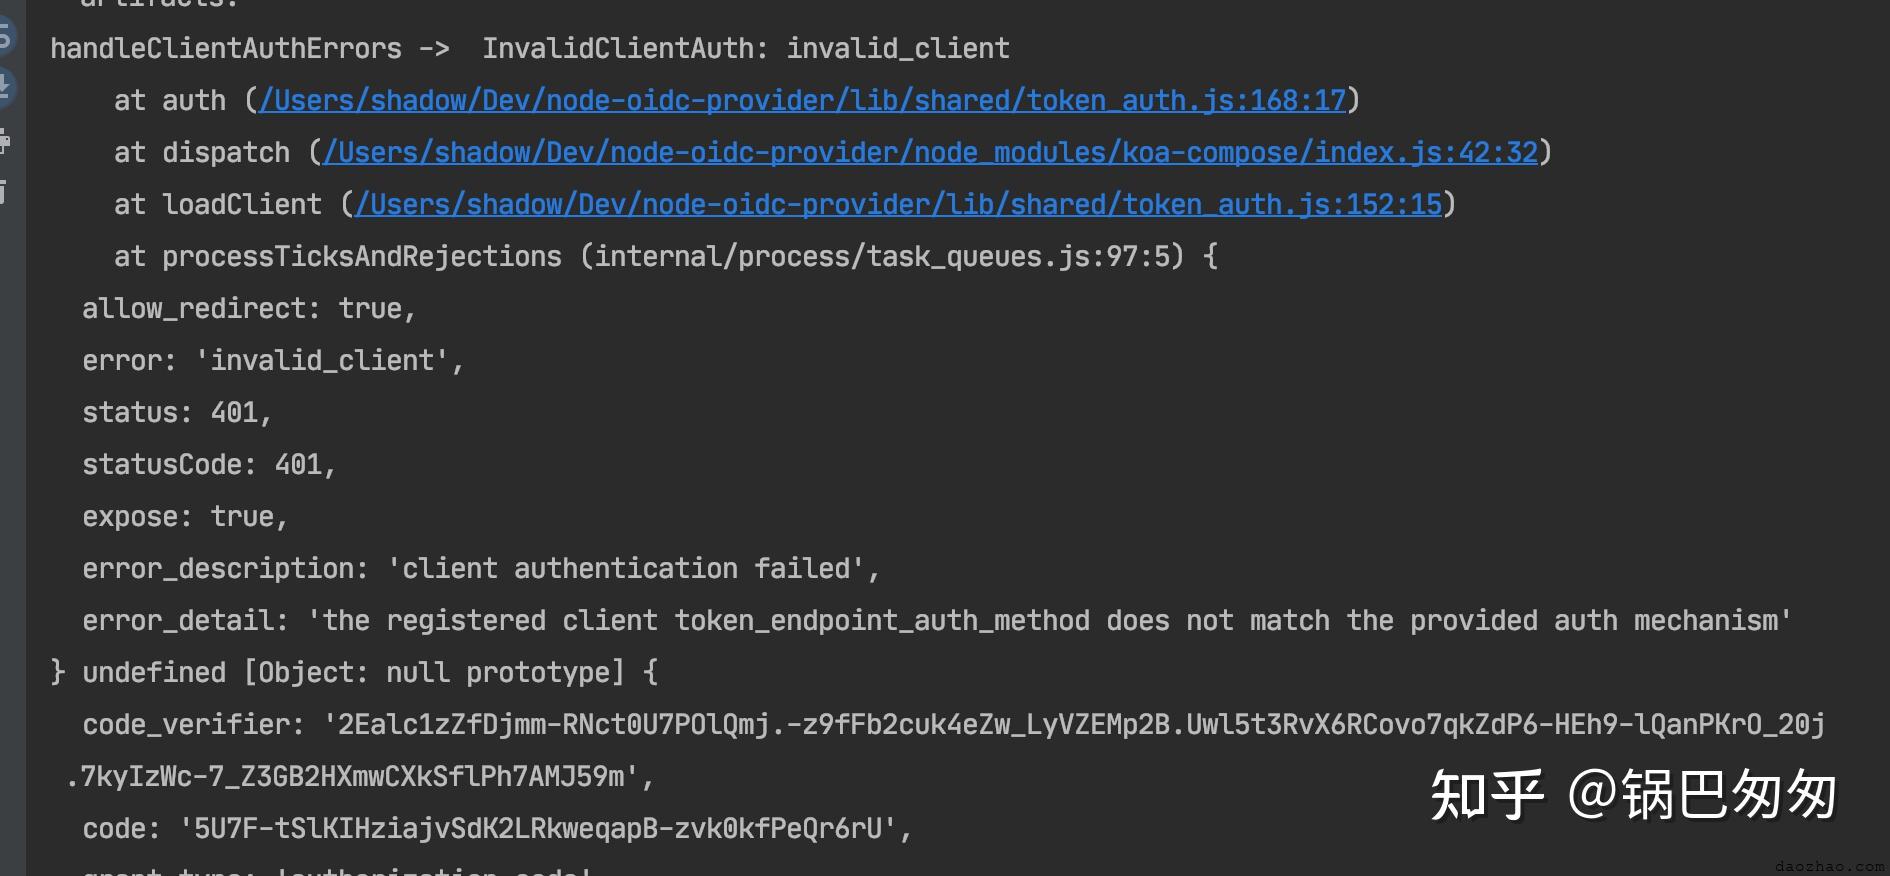
Task: Open koa-compose index.js:42:32 link
Action: pyautogui.click(x=931, y=152)
